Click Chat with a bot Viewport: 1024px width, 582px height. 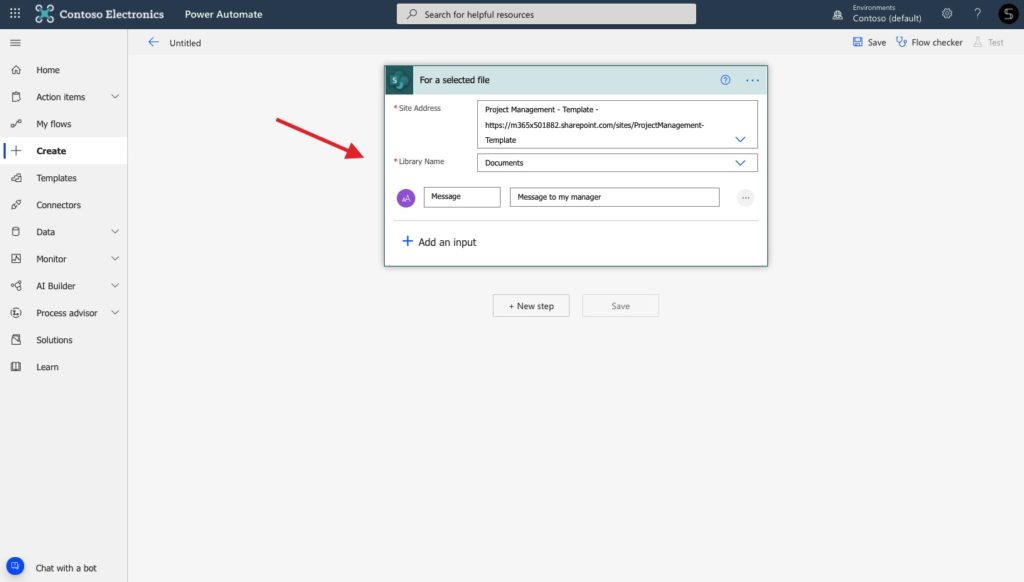click(x=66, y=568)
